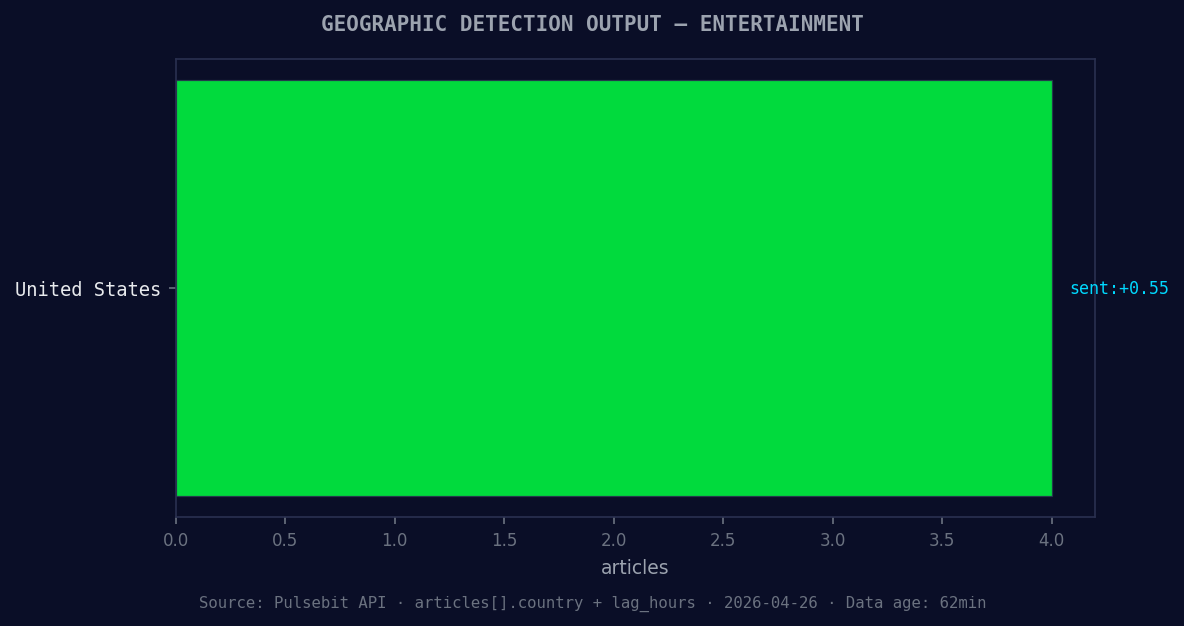Viewport: 1184px width, 626px height.
Task: Select the Source footer text
Action: [x=591, y=602]
